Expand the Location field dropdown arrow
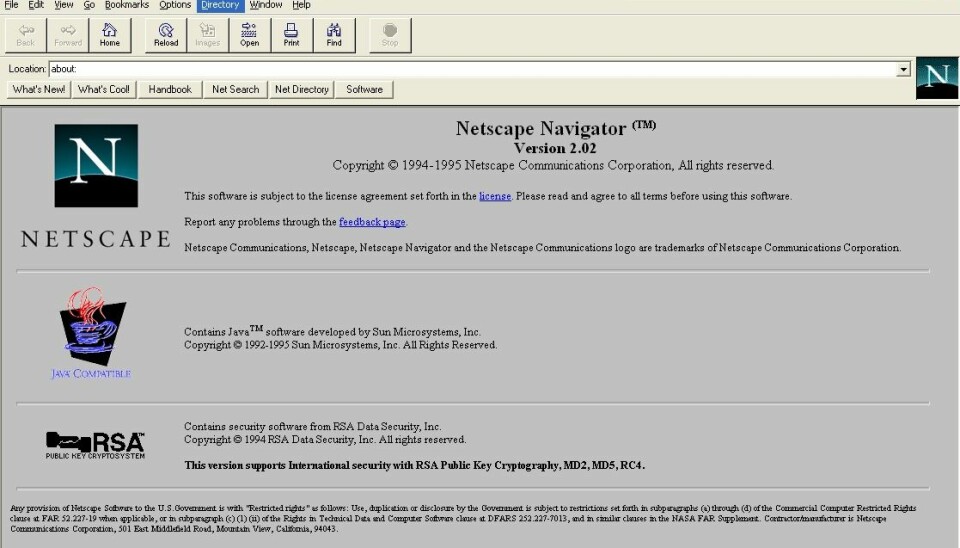The width and height of the screenshot is (960, 548). pyautogui.click(x=903, y=70)
